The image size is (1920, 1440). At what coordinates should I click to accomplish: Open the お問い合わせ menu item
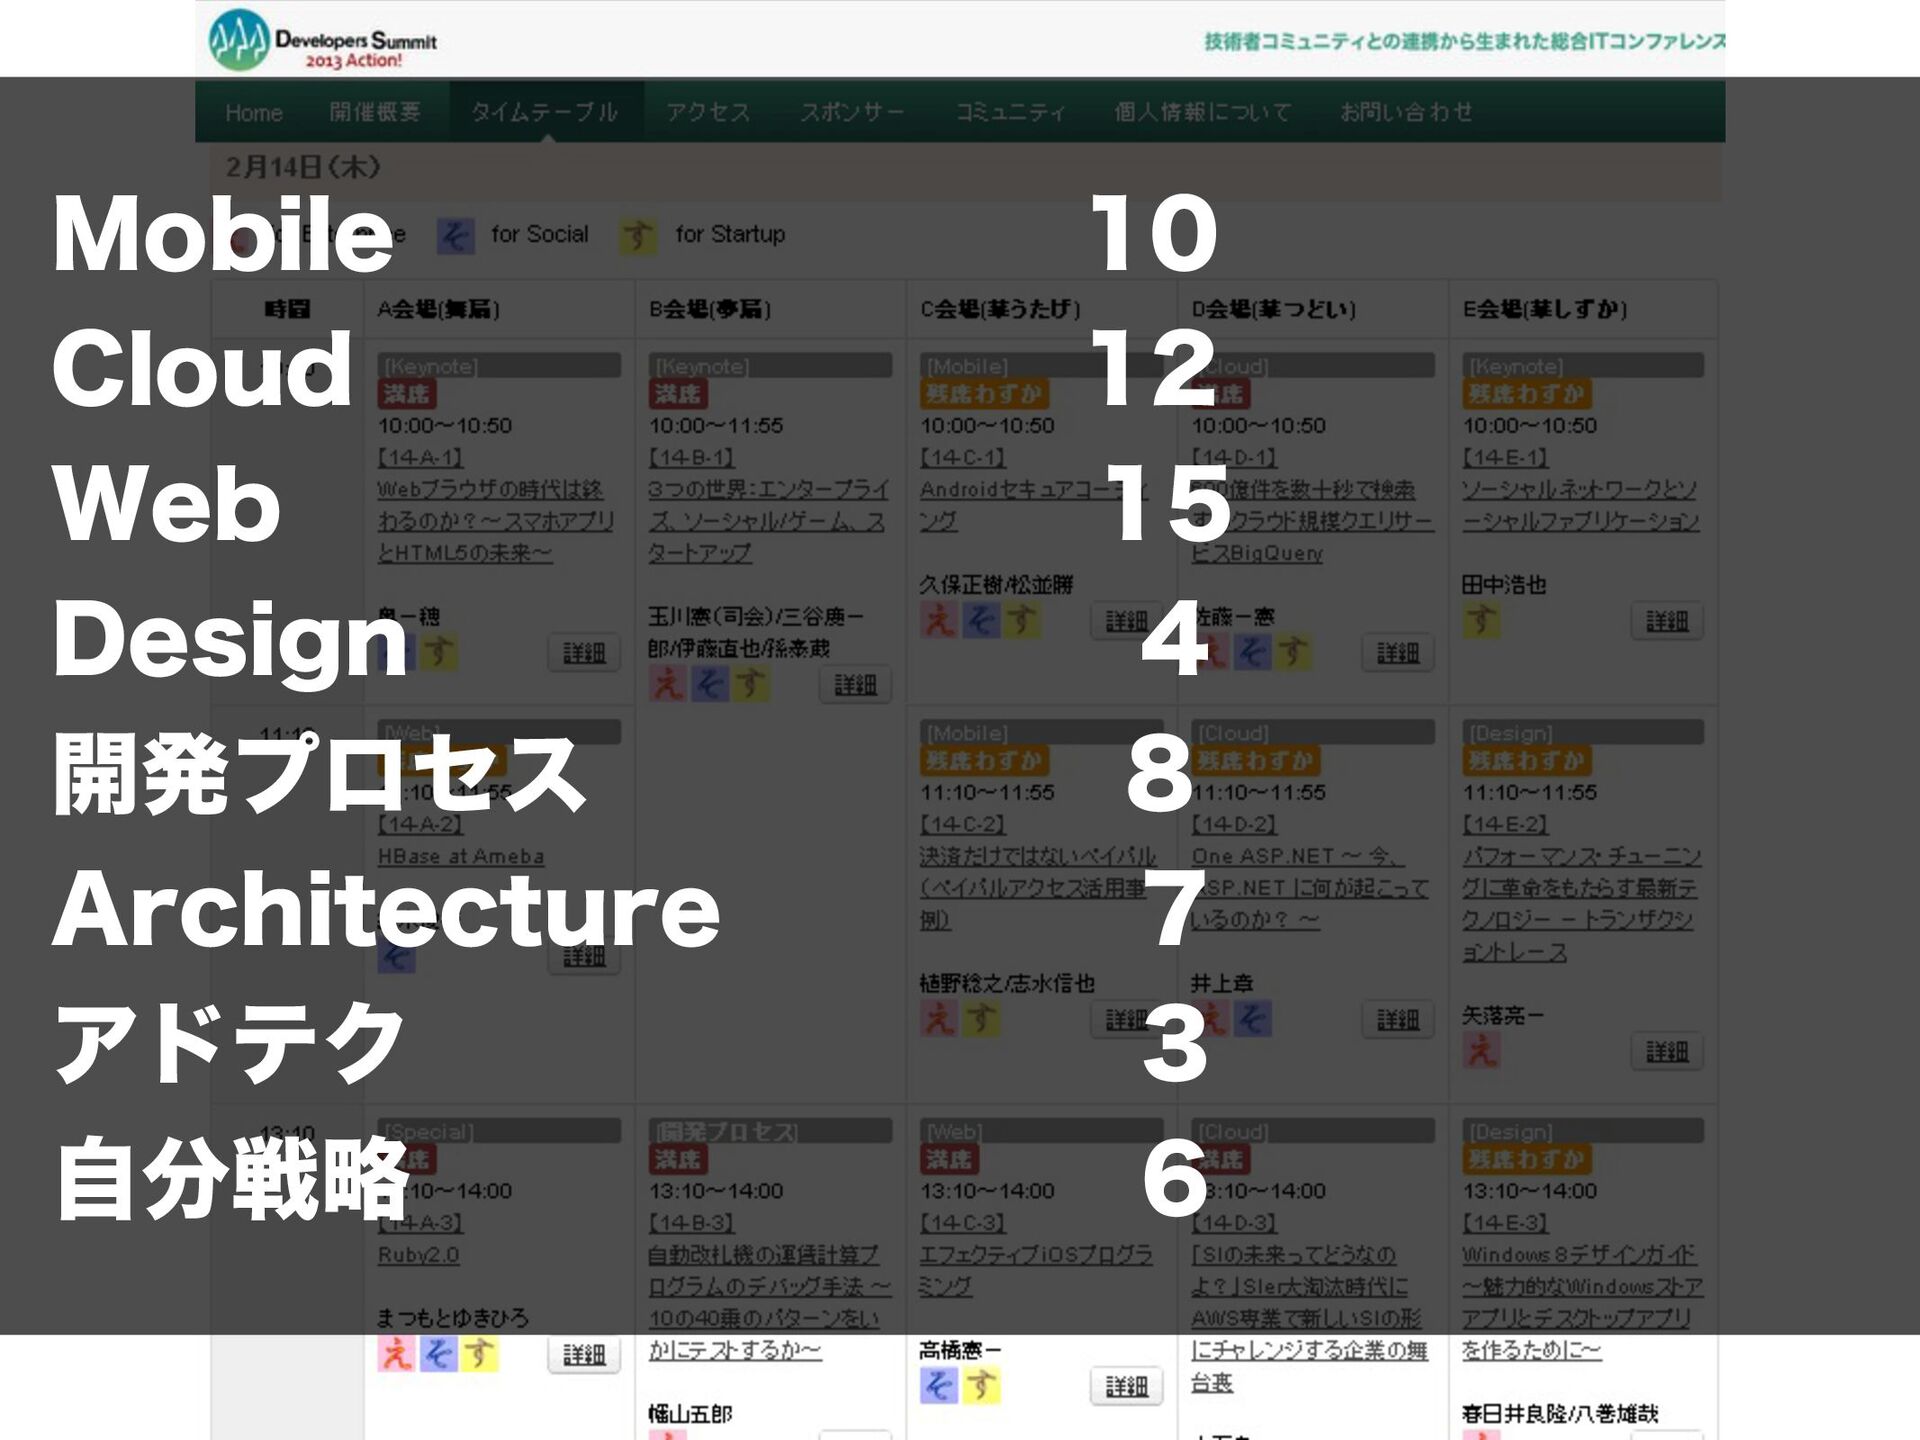pos(1407,112)
